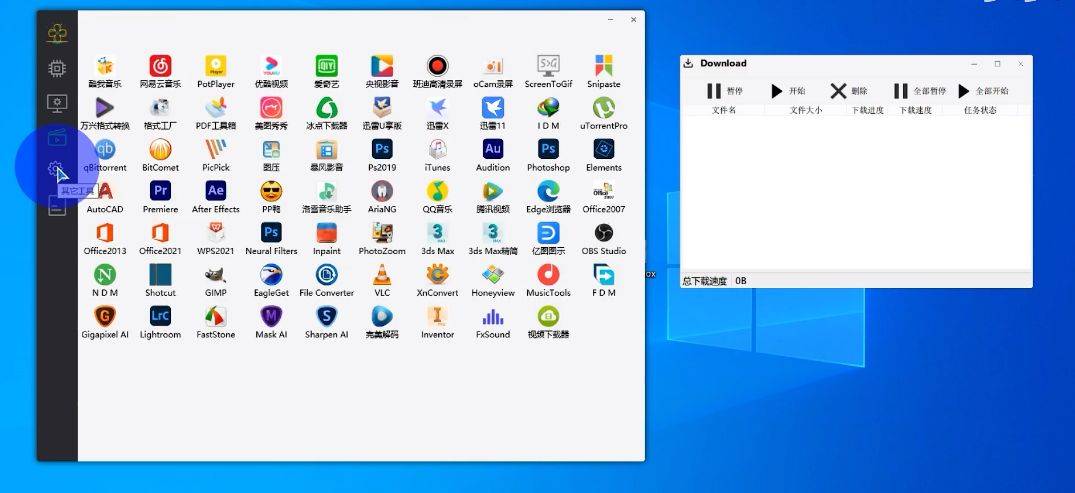
Task: Select the uTorrentPro icon
Action: [x=603, y=109]
